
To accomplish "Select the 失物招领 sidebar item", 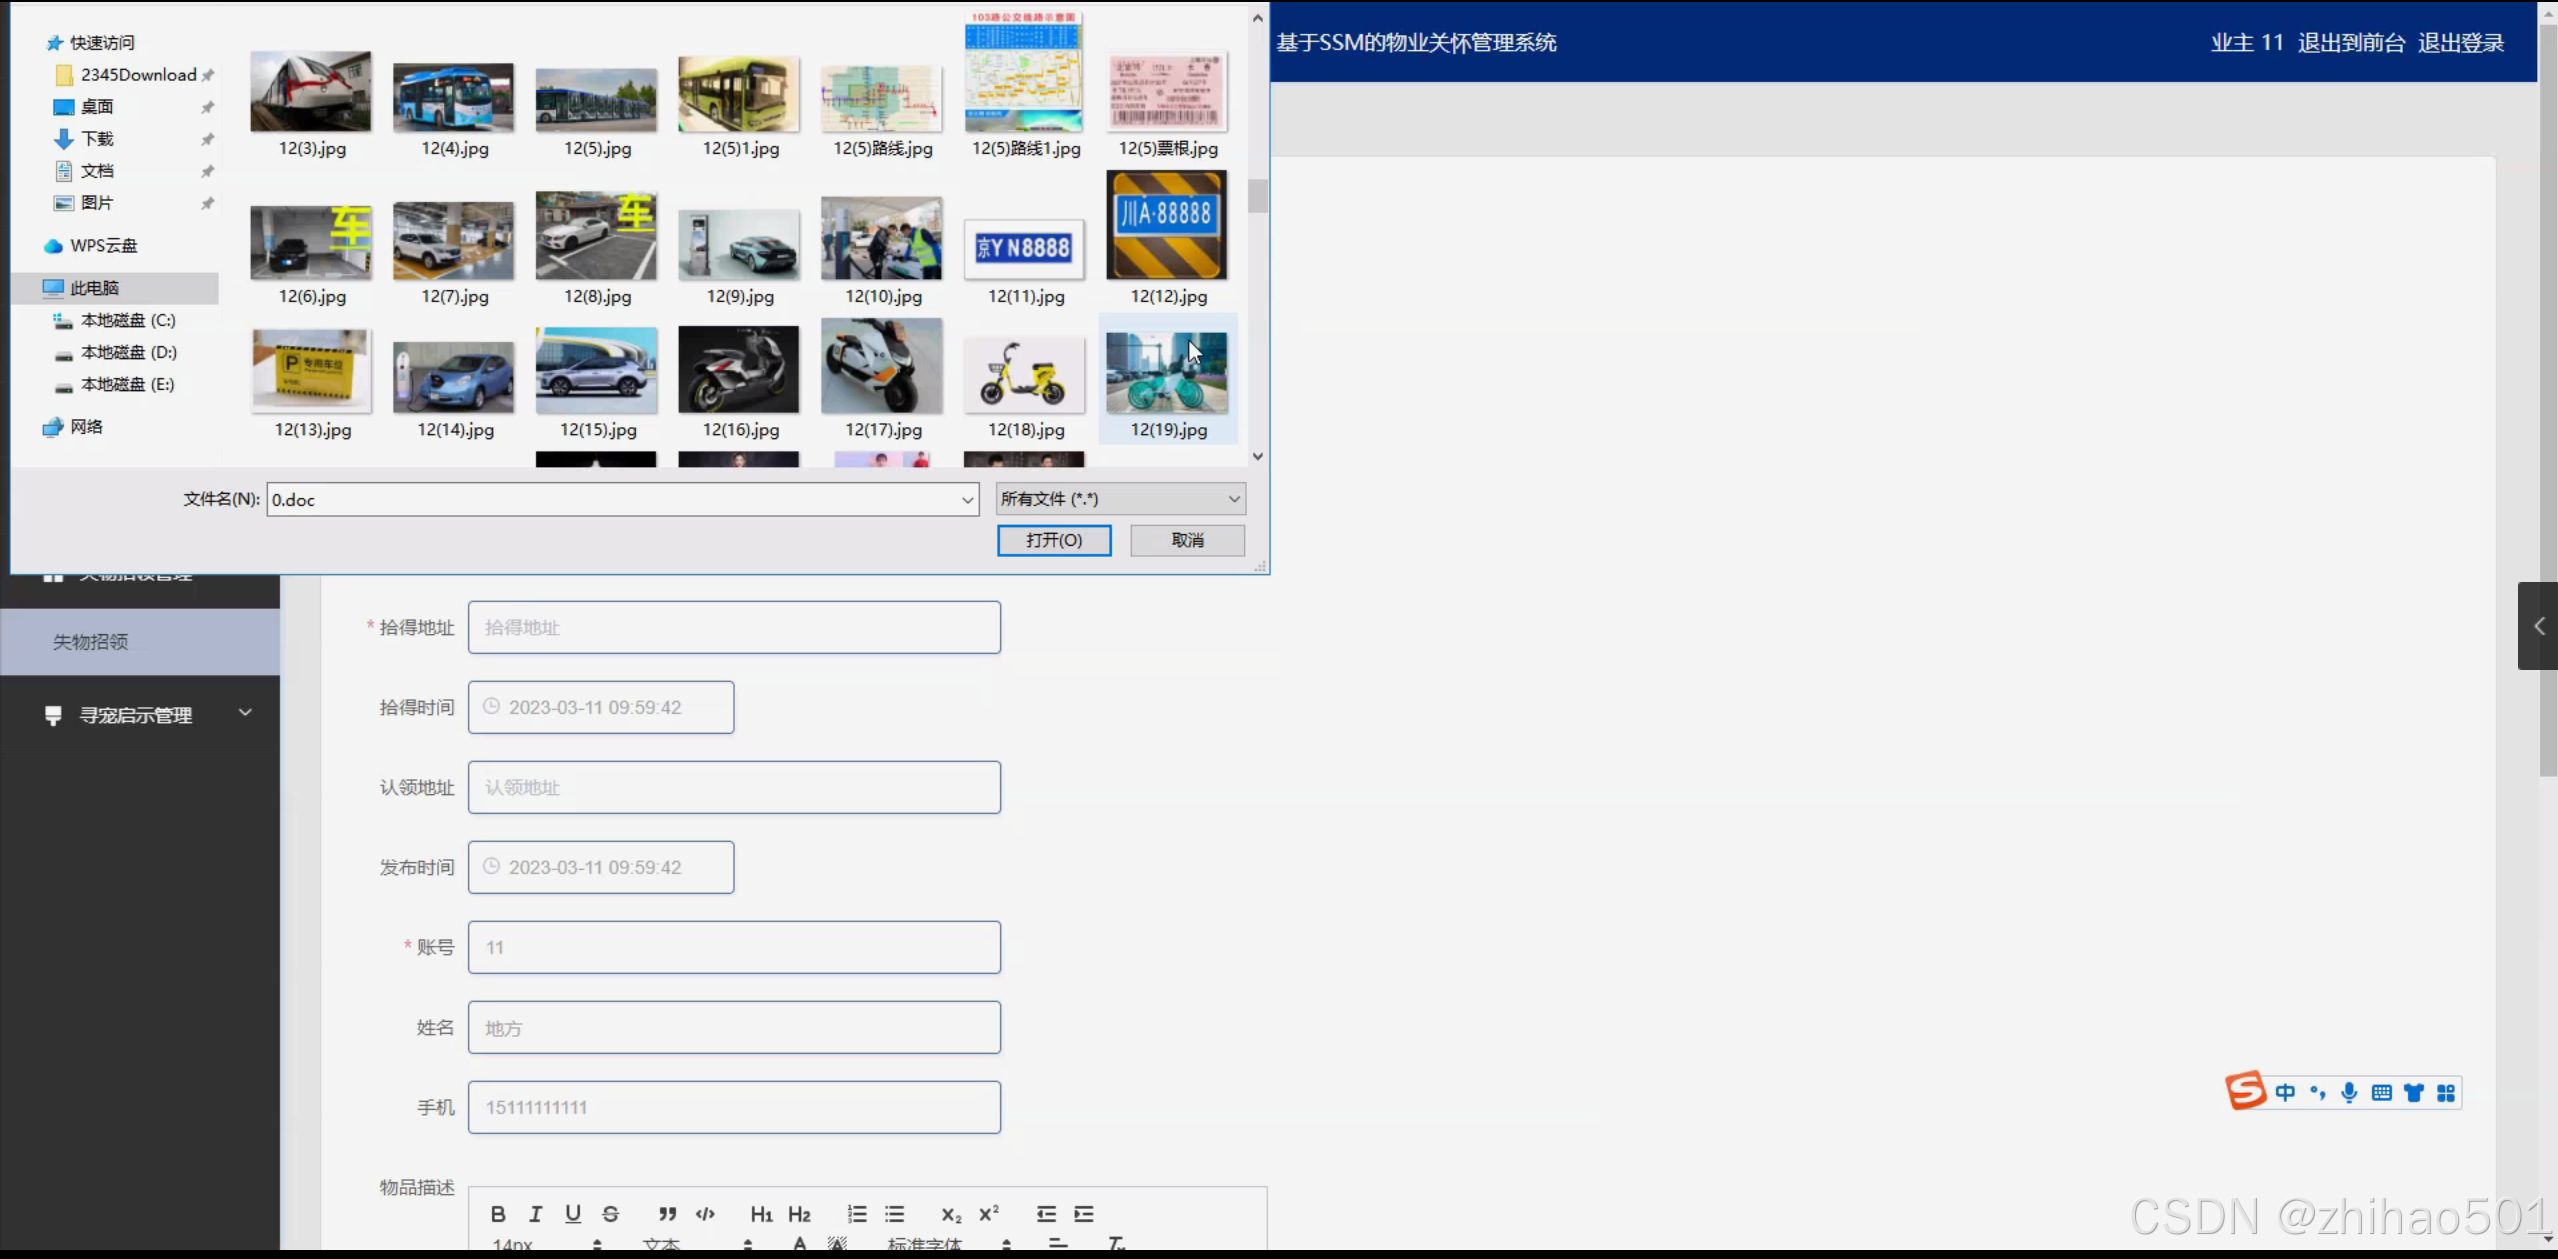I will click(x=90, y=642).
